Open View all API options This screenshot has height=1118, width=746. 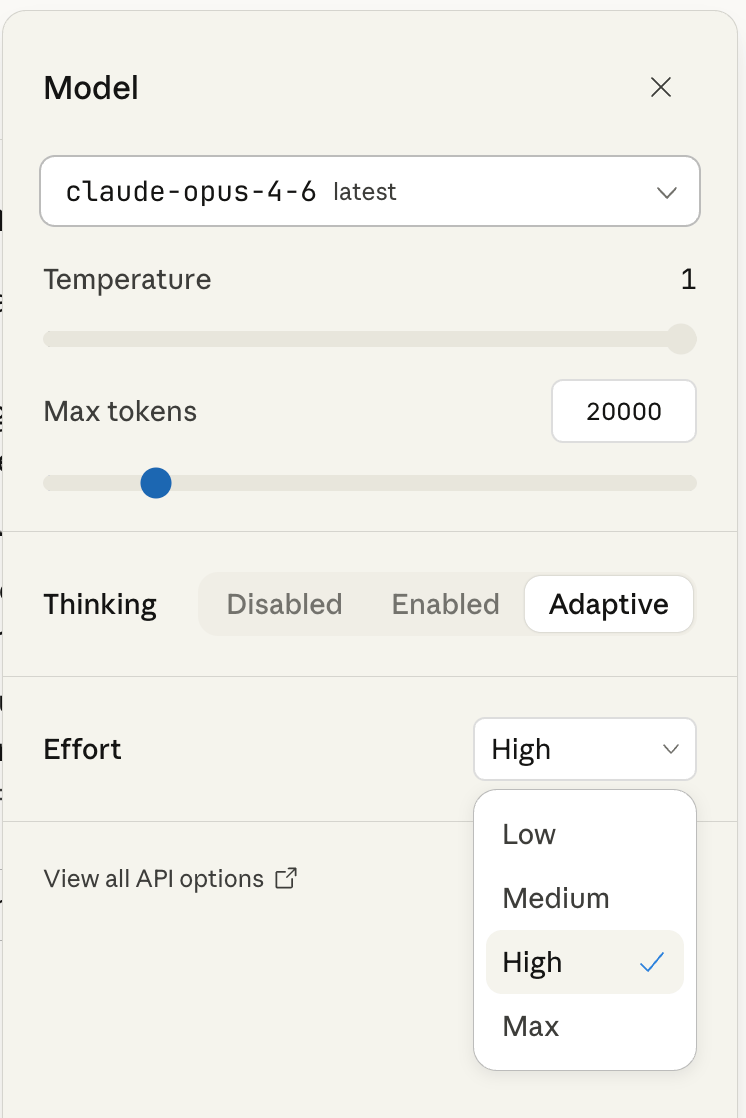155,877
